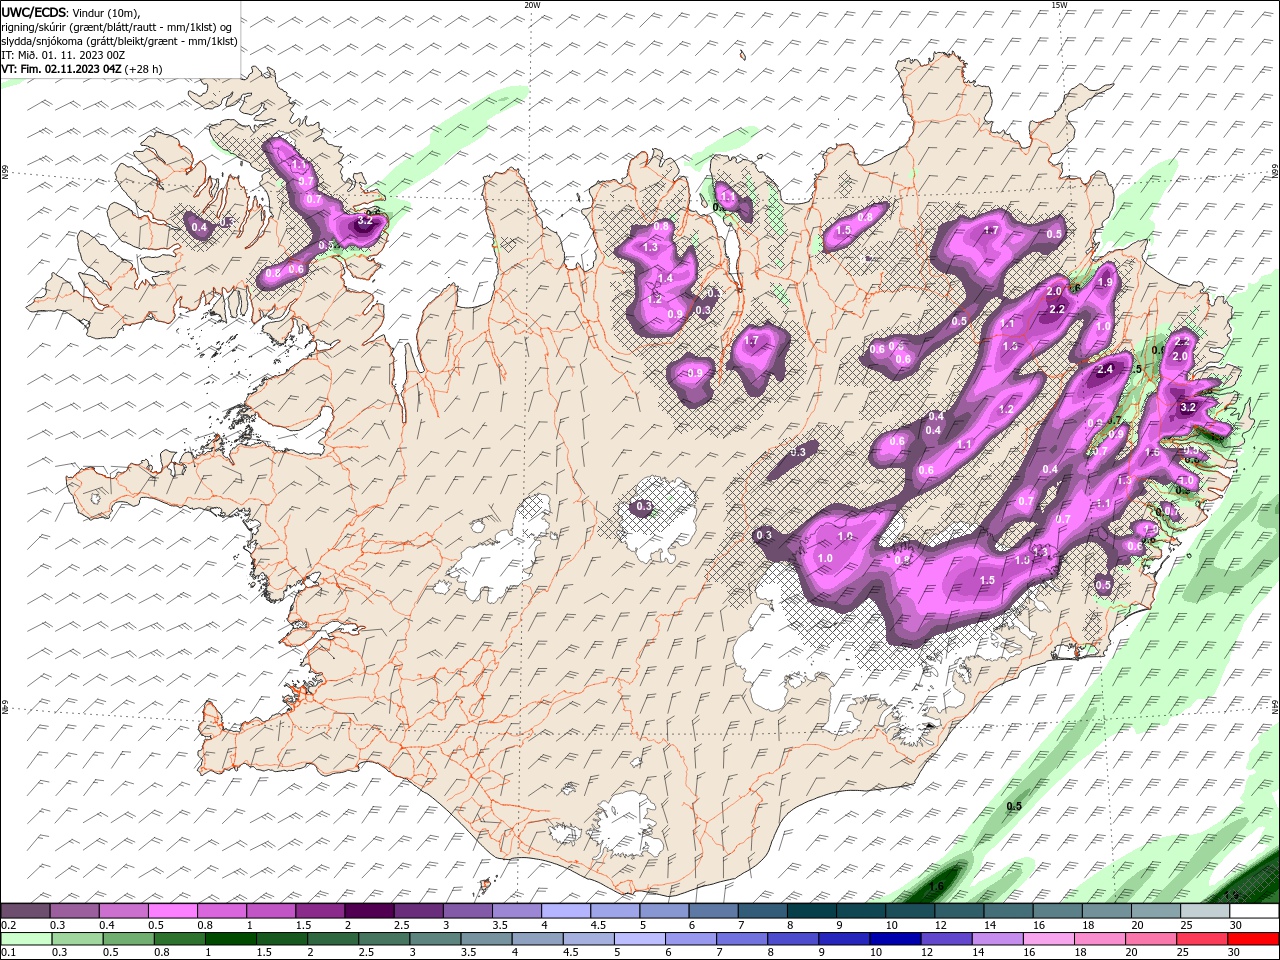Screen dimensions: 1280x960
Task: Select the 20 pink swatch in the lower legend
Action: click(1150, 939)
